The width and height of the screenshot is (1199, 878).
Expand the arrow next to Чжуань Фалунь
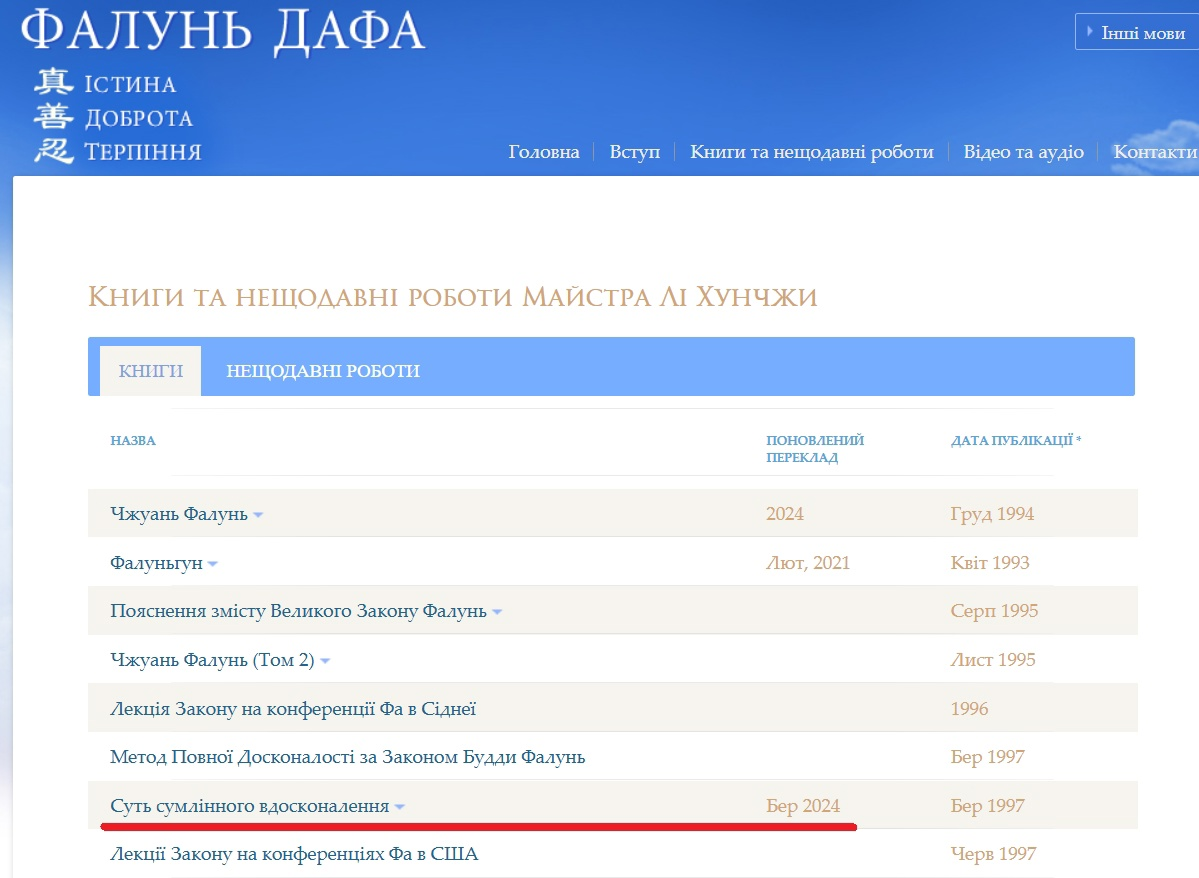click(x=258, y=515)
